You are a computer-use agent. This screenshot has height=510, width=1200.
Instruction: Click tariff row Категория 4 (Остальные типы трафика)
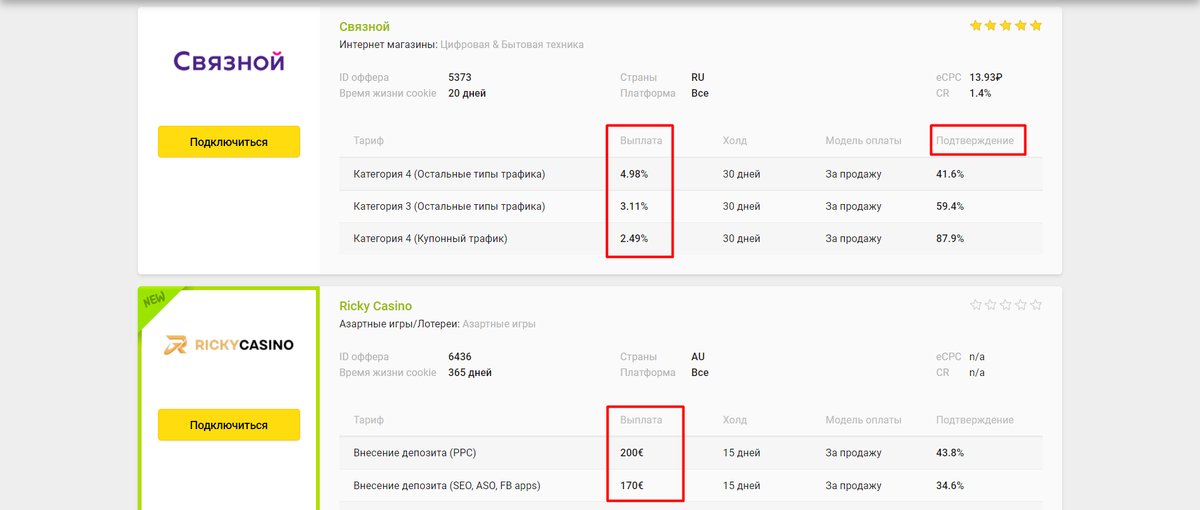click(x=690, y=174)
